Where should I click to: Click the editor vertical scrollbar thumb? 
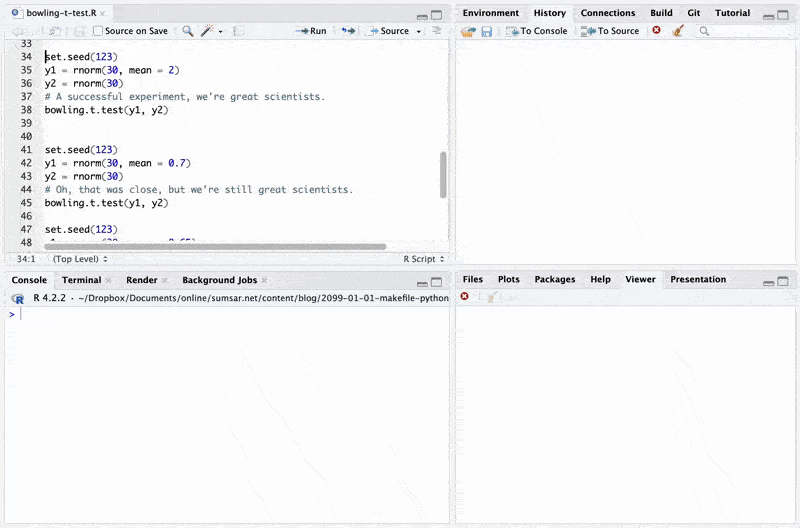click(x=443, y=175)
